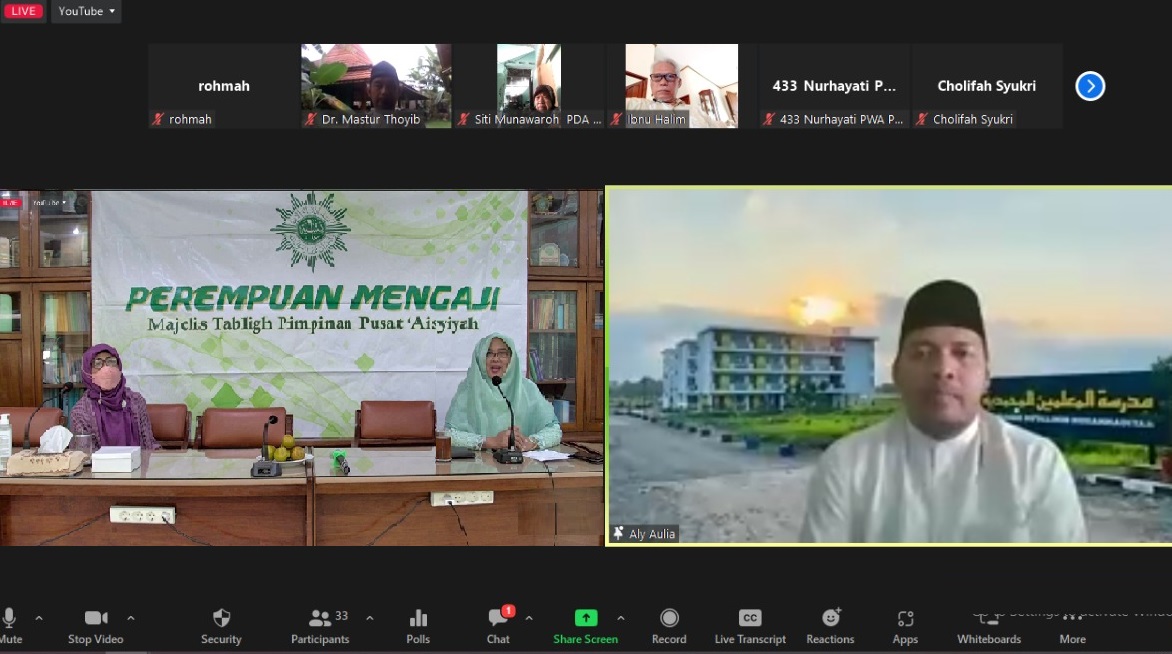Expand the arrow next to Stop Video
The width and height of the screenshot is (1172, 654).
131,618
